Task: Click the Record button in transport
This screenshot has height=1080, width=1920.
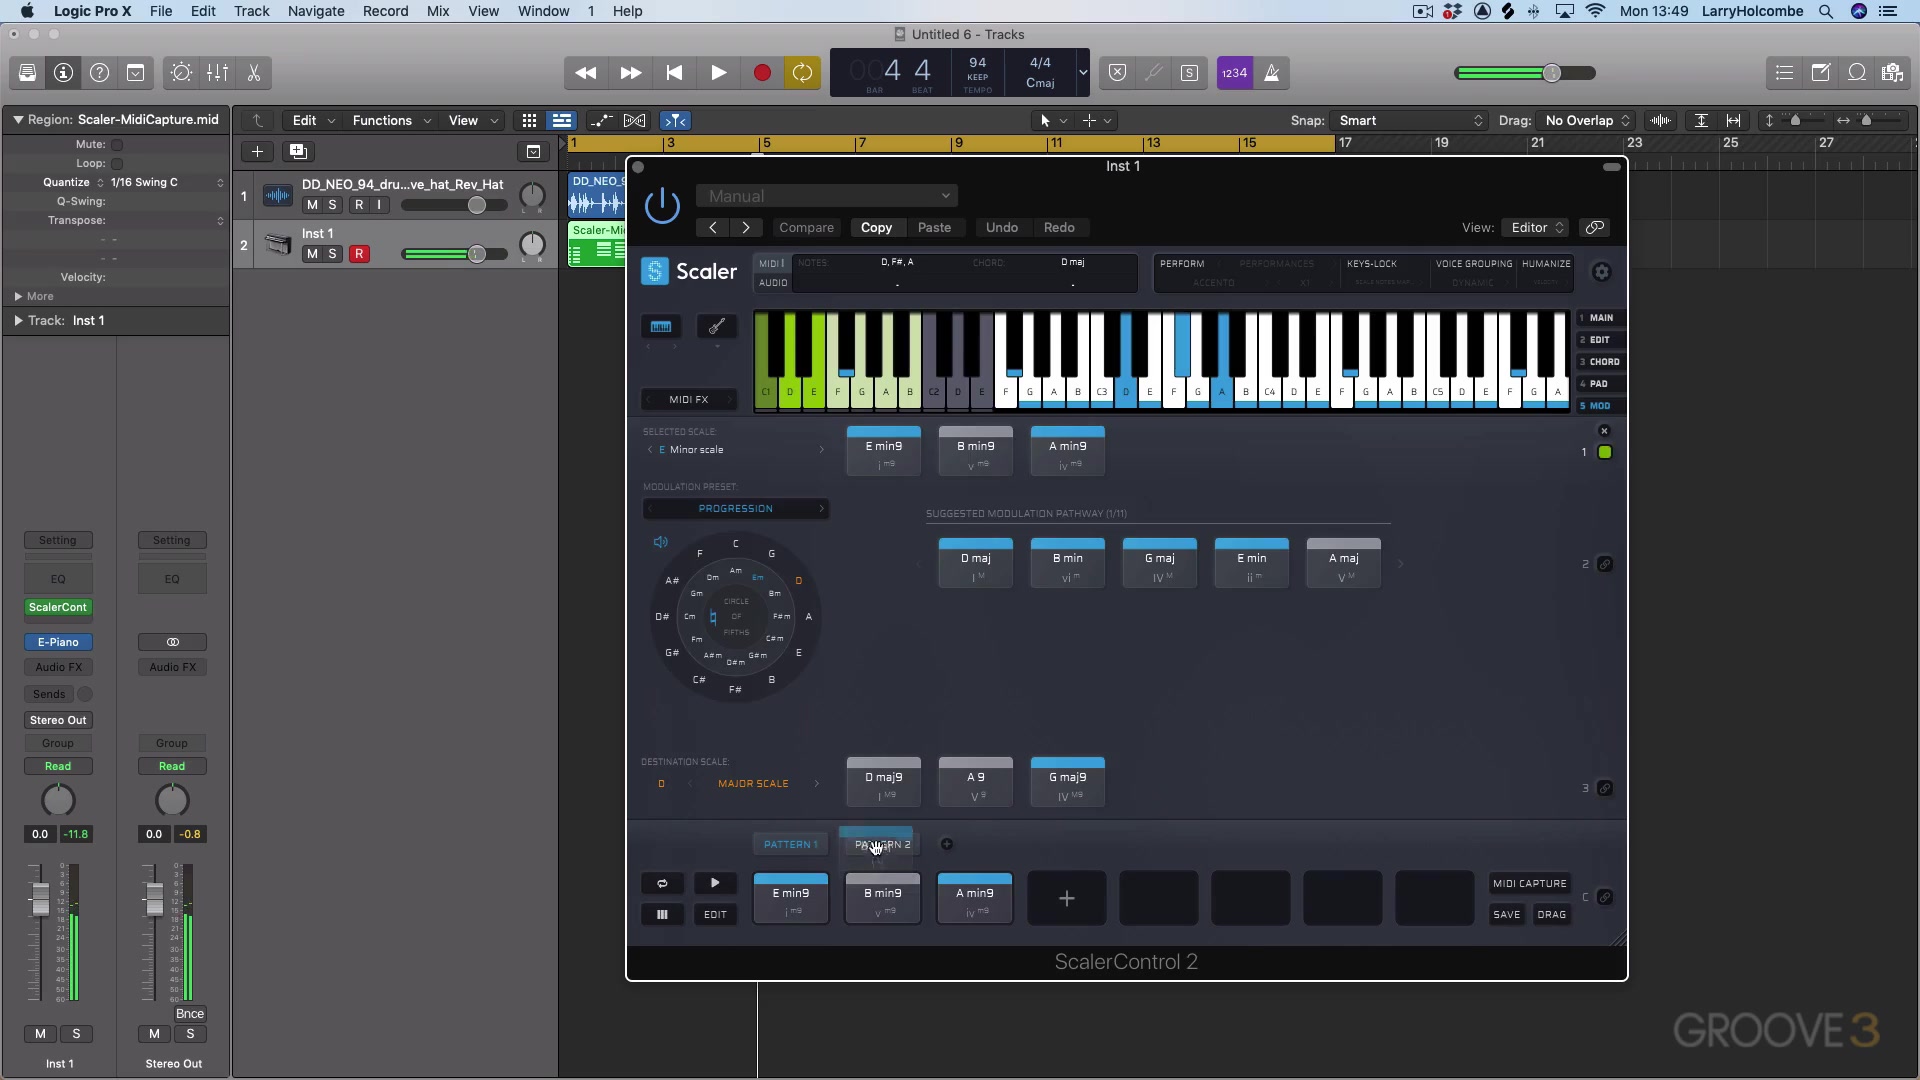Action: click(x=762, y=73)
